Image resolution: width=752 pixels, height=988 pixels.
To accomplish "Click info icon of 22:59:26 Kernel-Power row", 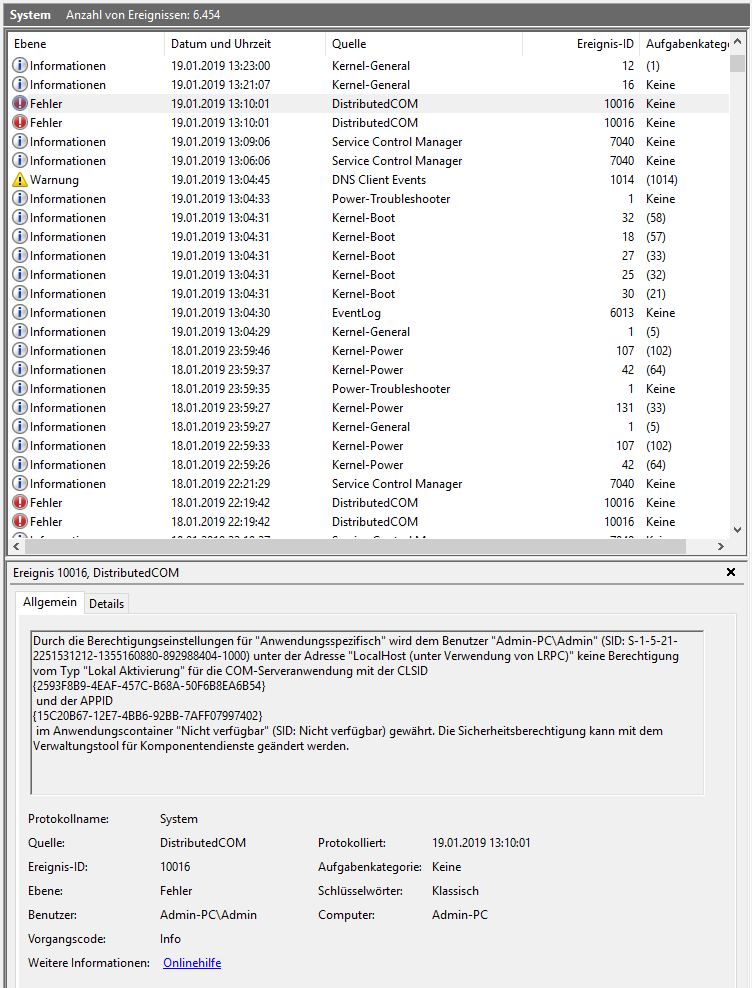I will pos(20,464).
